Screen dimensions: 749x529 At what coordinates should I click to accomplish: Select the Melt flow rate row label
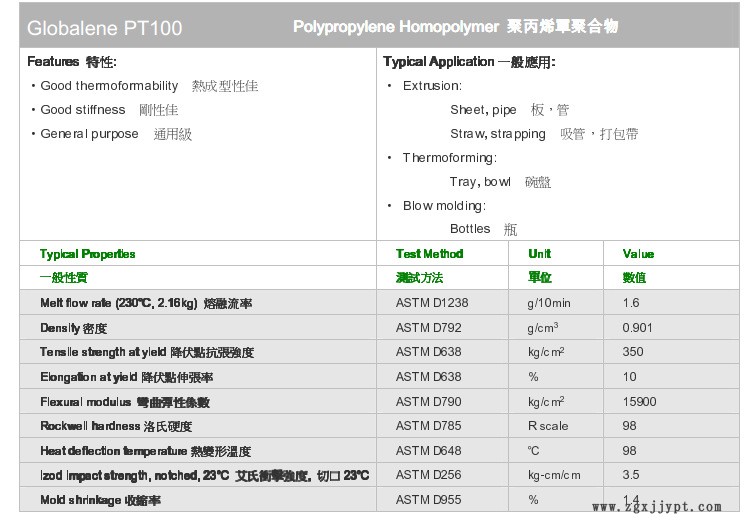(146, 303)
